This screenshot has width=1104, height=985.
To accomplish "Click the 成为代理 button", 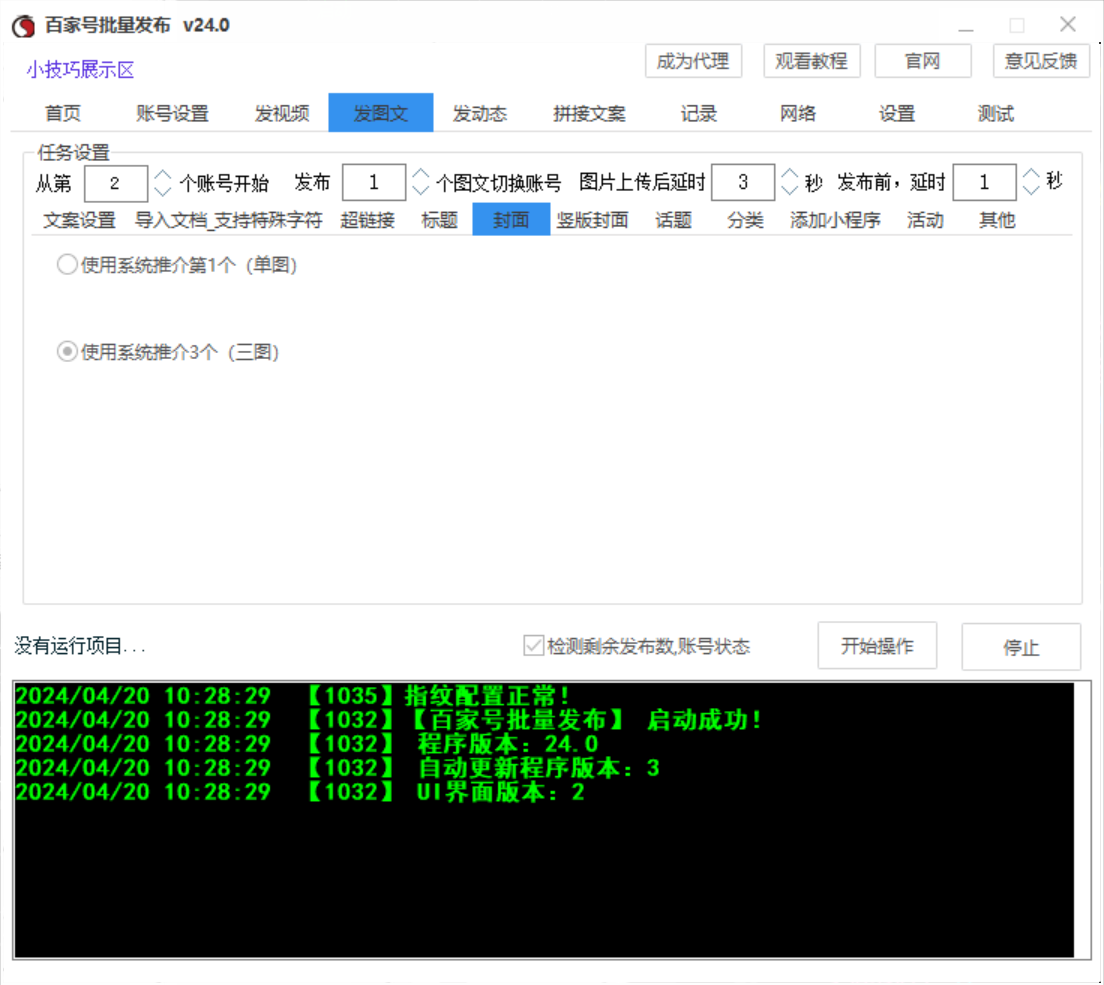I will 693,61.
